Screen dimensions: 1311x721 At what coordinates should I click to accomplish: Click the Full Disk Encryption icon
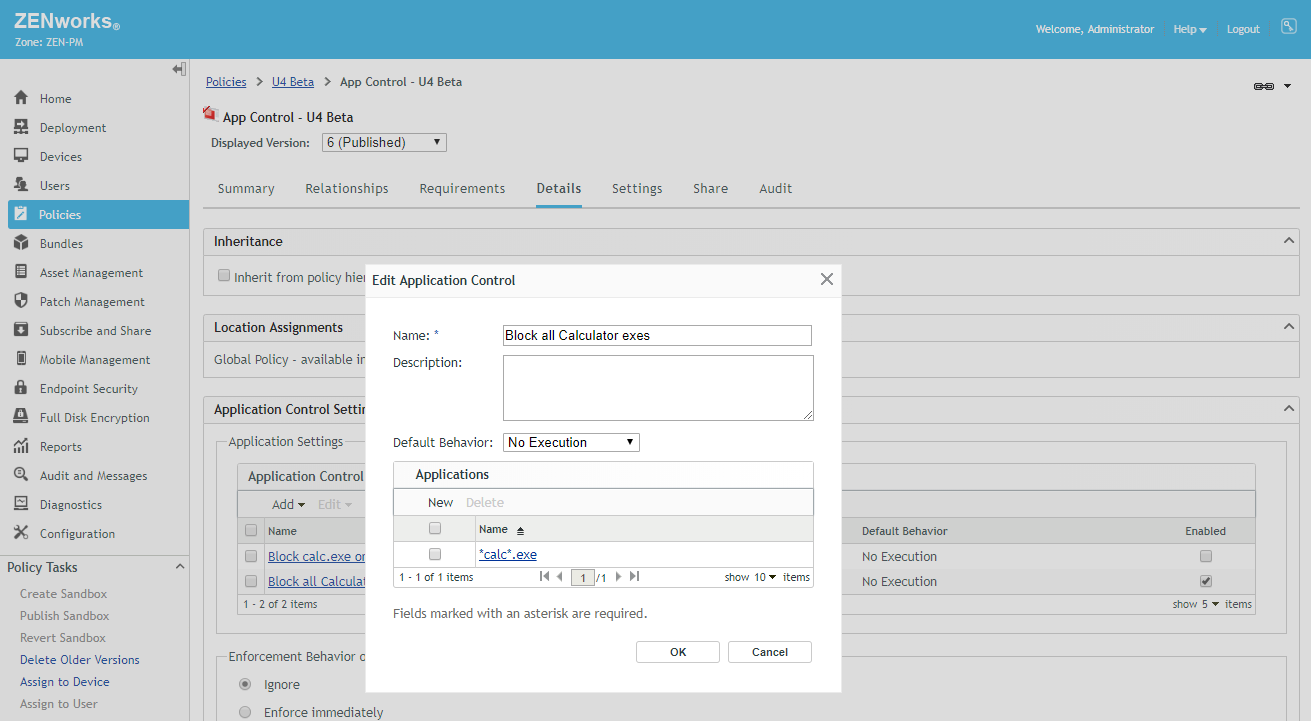[20, 417]
